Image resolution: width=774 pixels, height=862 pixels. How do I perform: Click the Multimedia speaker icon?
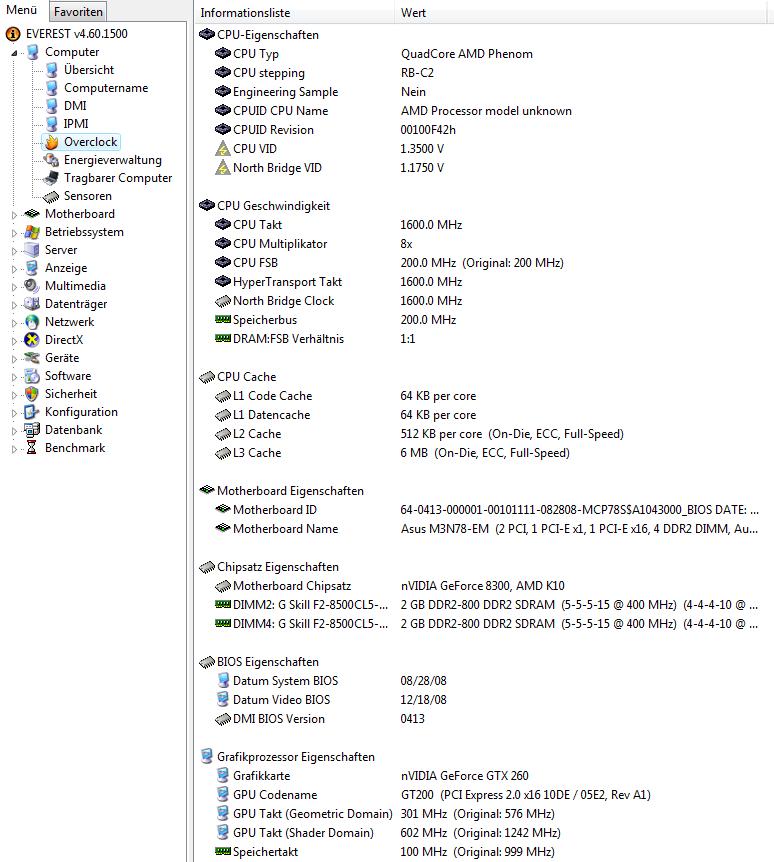click(x=32, y=286)
